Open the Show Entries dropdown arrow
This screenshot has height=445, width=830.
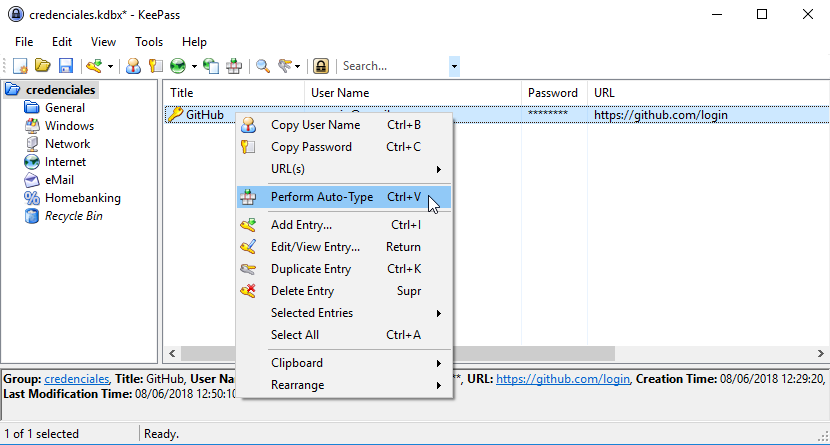297,66
